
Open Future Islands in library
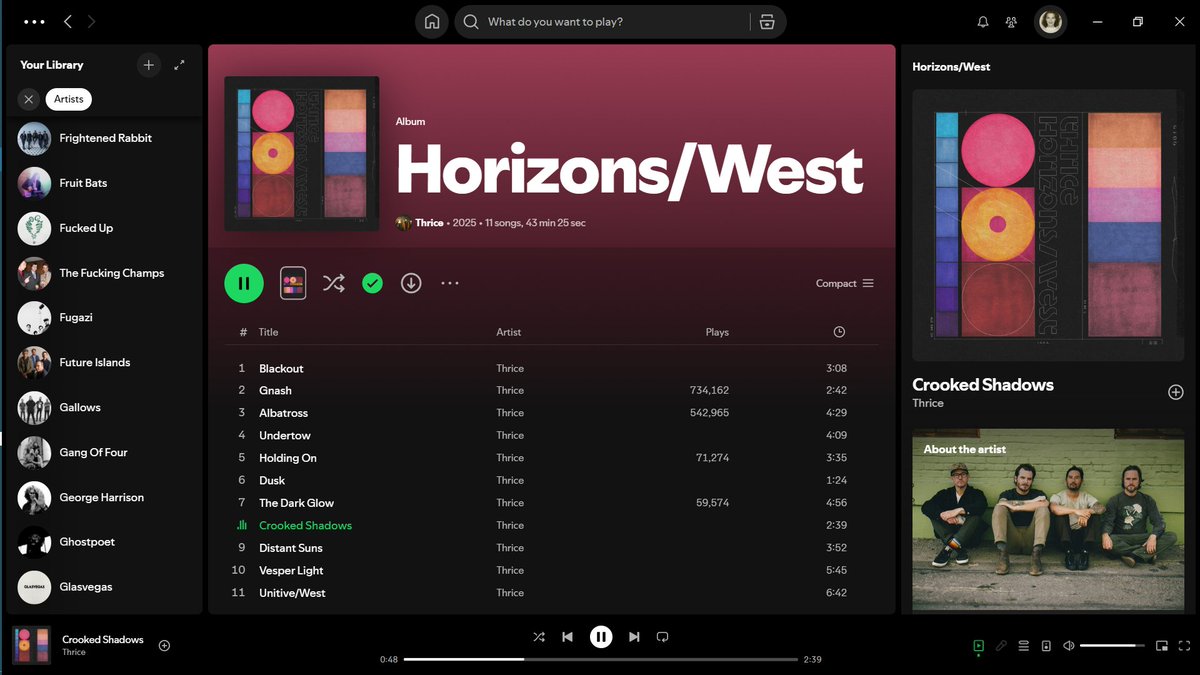coord(105,363)
